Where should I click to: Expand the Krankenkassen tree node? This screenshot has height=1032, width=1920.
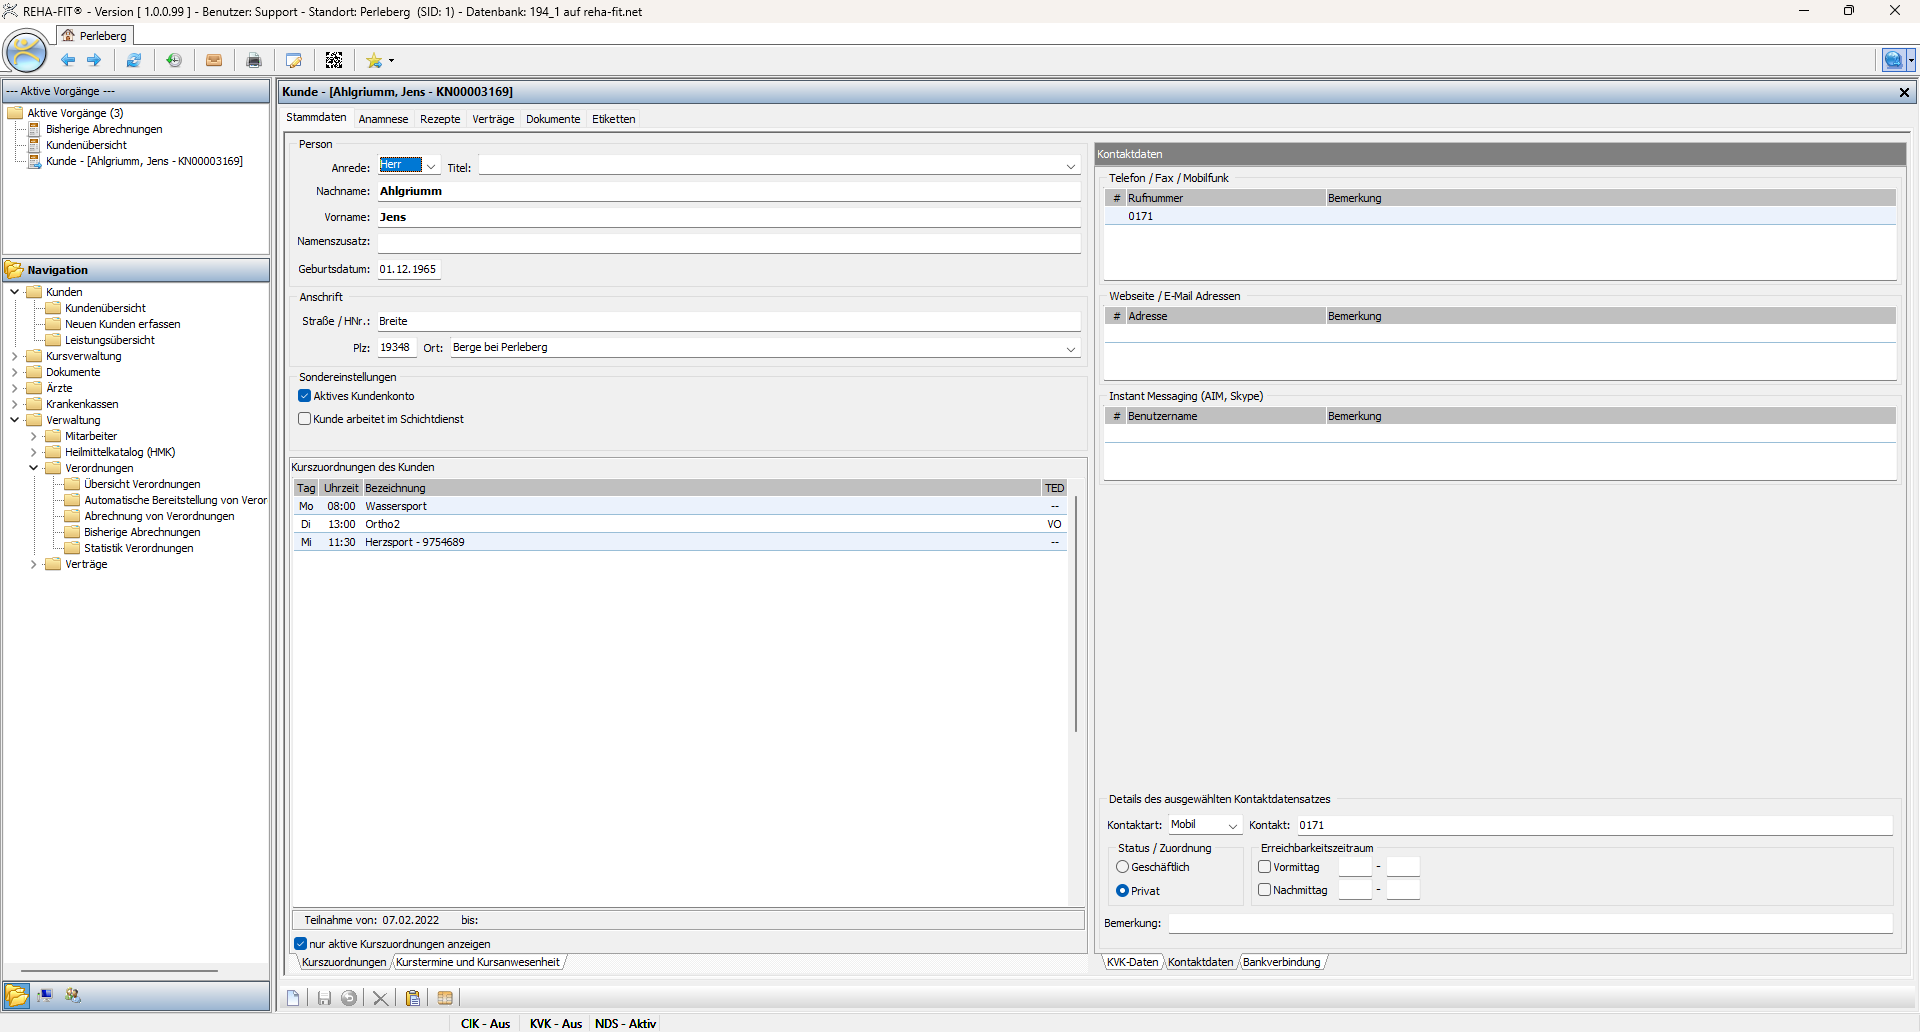(x=14, y=404)
